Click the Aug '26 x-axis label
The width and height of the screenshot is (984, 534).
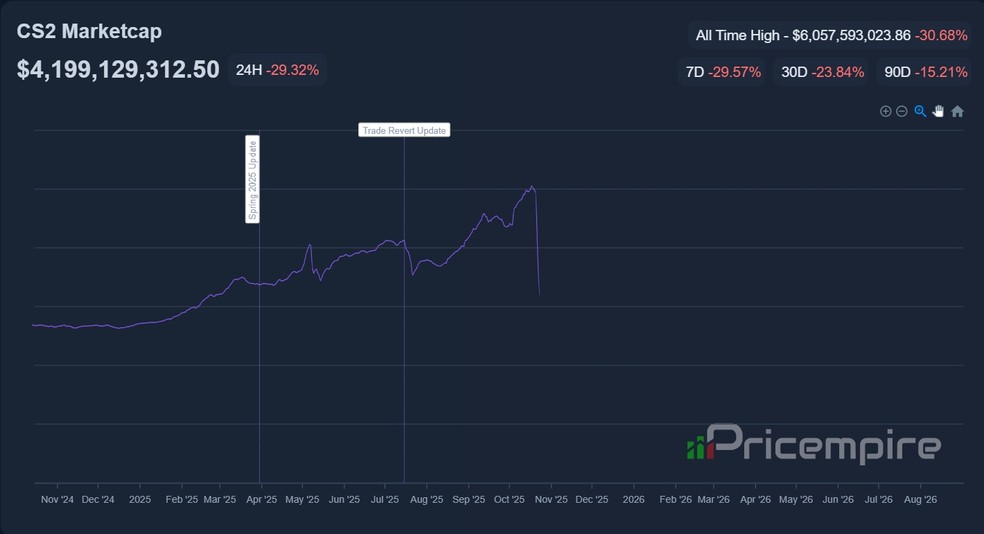pos(920,499)
